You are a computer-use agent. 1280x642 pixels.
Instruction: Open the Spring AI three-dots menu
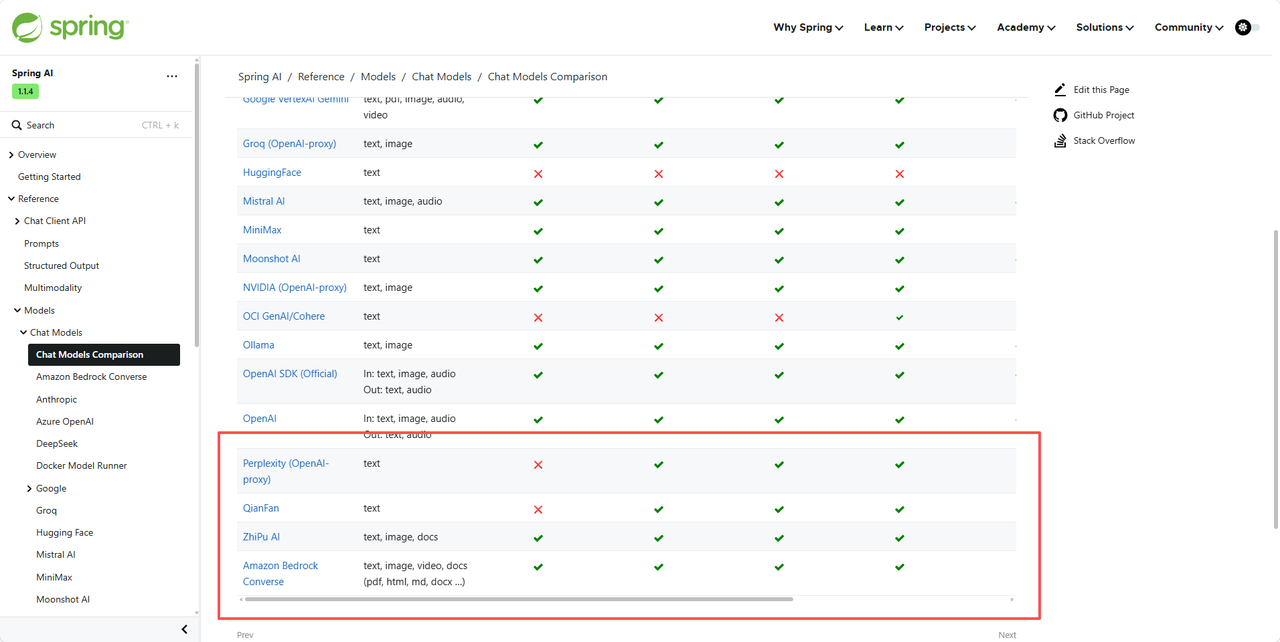[x=172, y=75]
